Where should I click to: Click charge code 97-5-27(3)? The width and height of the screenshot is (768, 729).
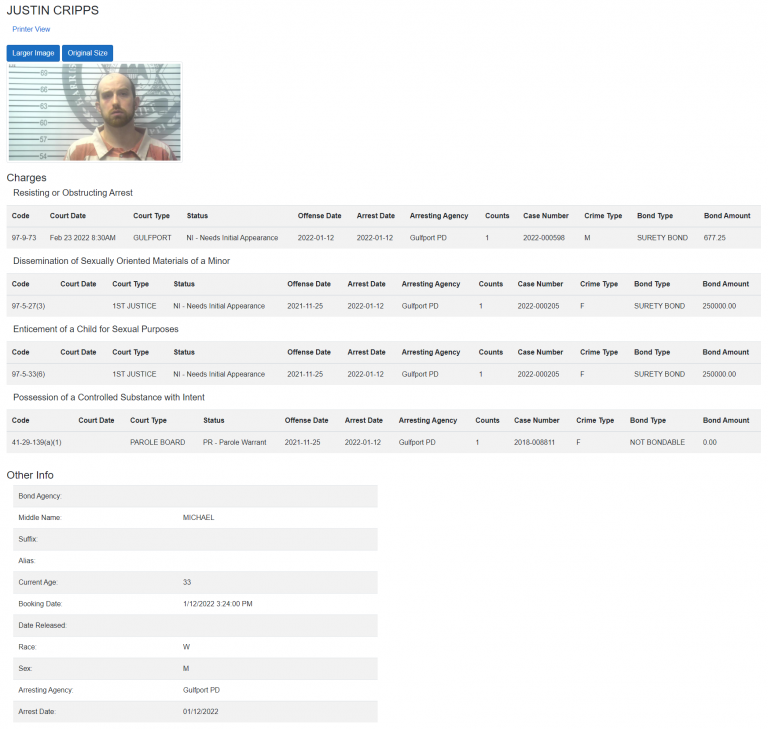tap(29, 306)
